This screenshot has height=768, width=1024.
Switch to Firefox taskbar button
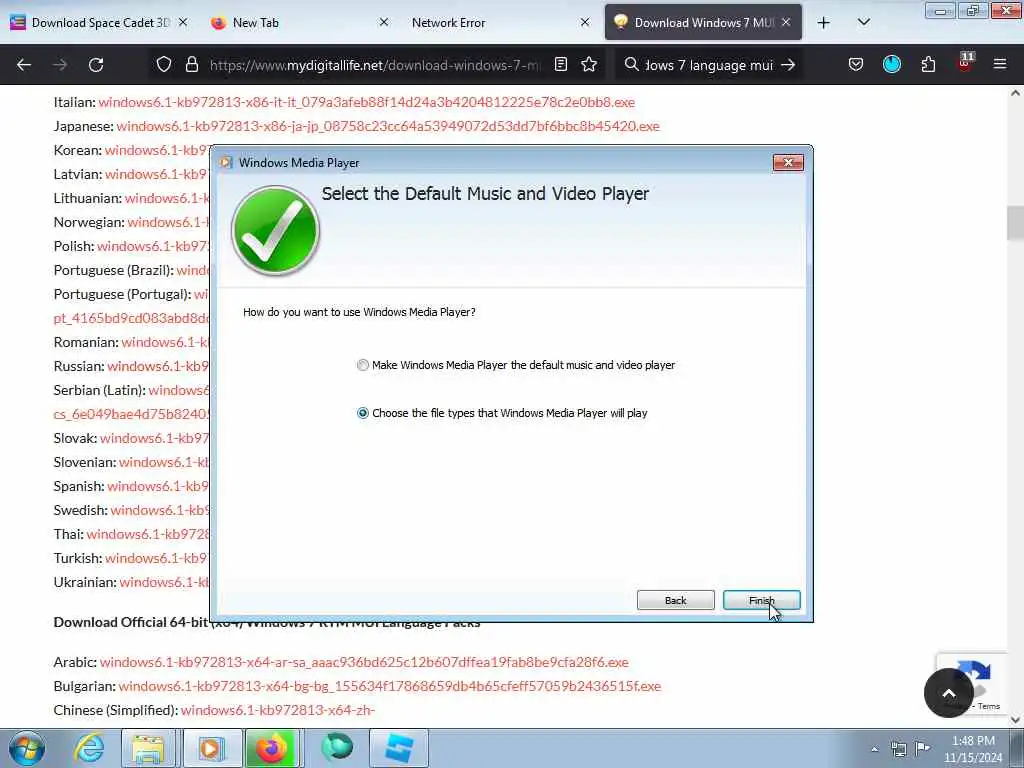coord(272,748)
